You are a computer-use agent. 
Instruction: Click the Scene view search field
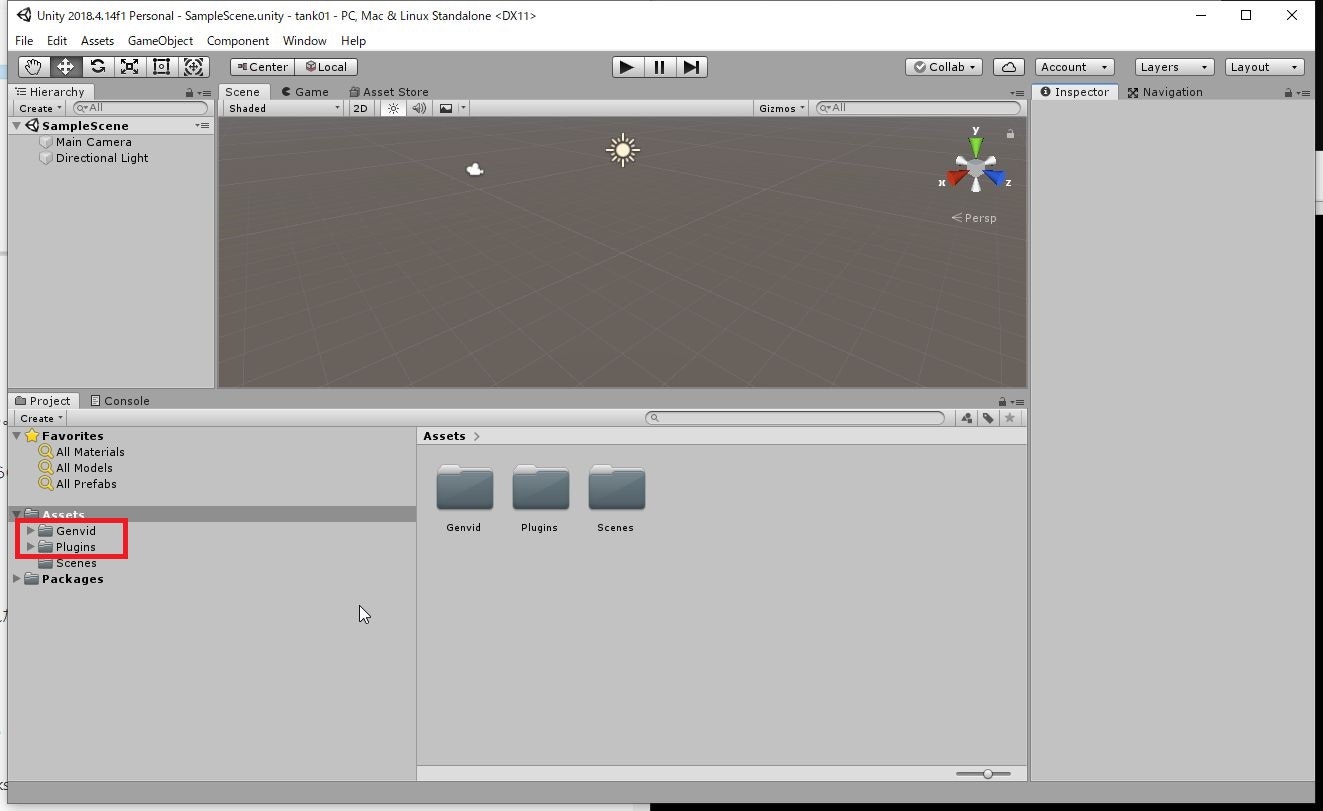918,108
